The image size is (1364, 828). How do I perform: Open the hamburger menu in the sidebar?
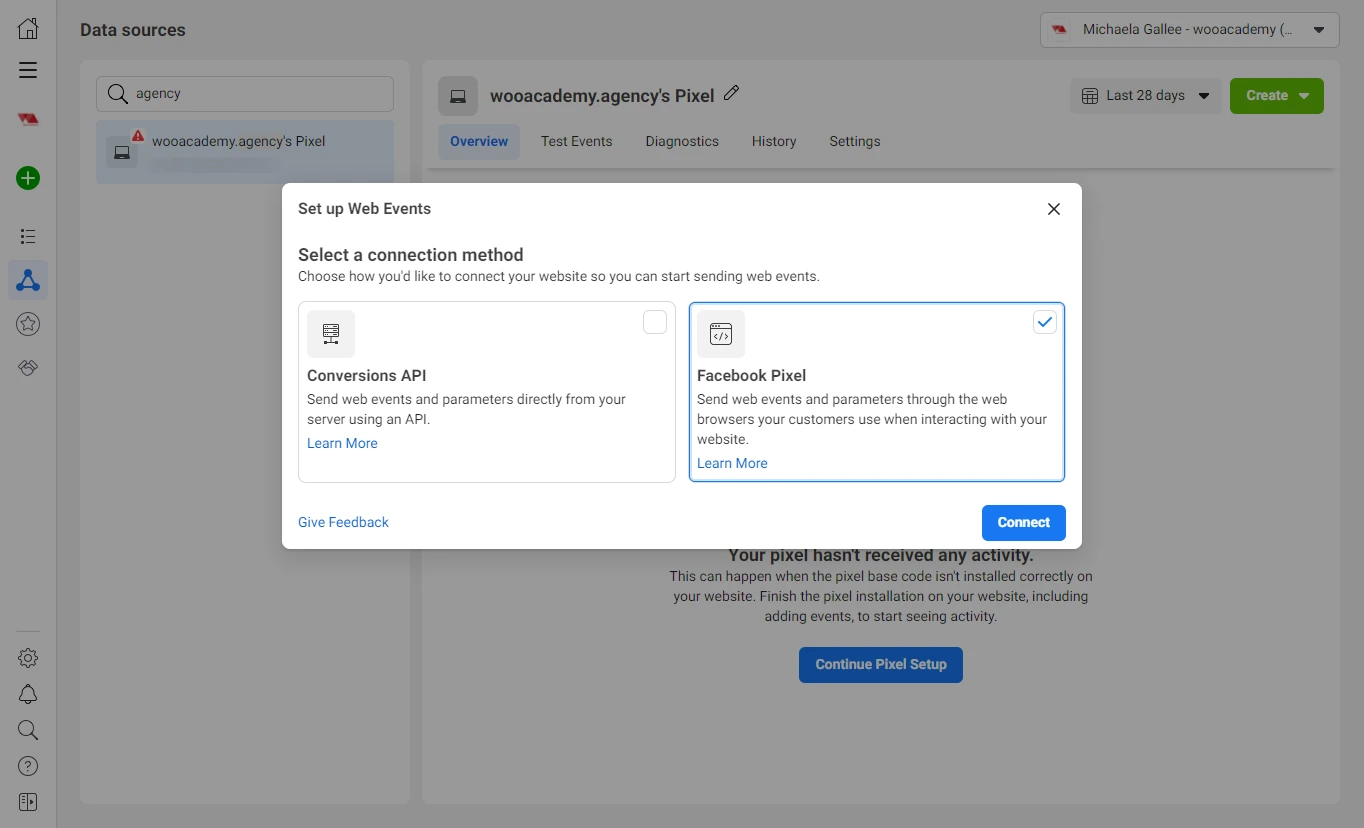point(28,70)
